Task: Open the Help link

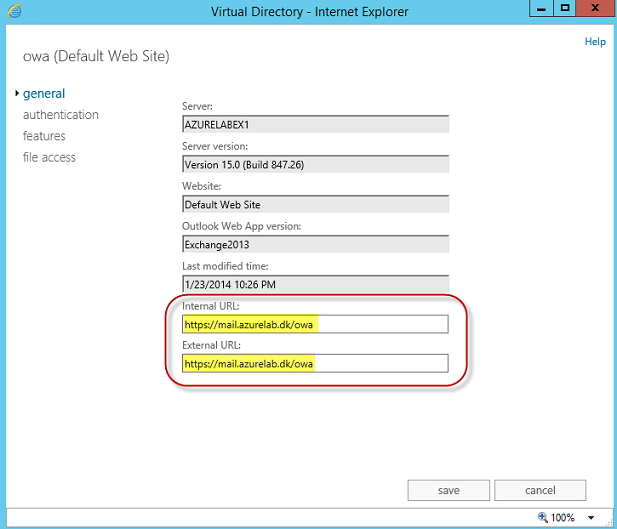Action: coord(595,42)
